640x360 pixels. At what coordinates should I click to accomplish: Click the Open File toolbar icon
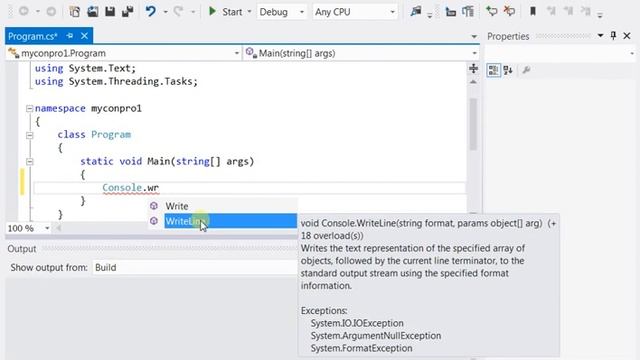tap(93, 11)
